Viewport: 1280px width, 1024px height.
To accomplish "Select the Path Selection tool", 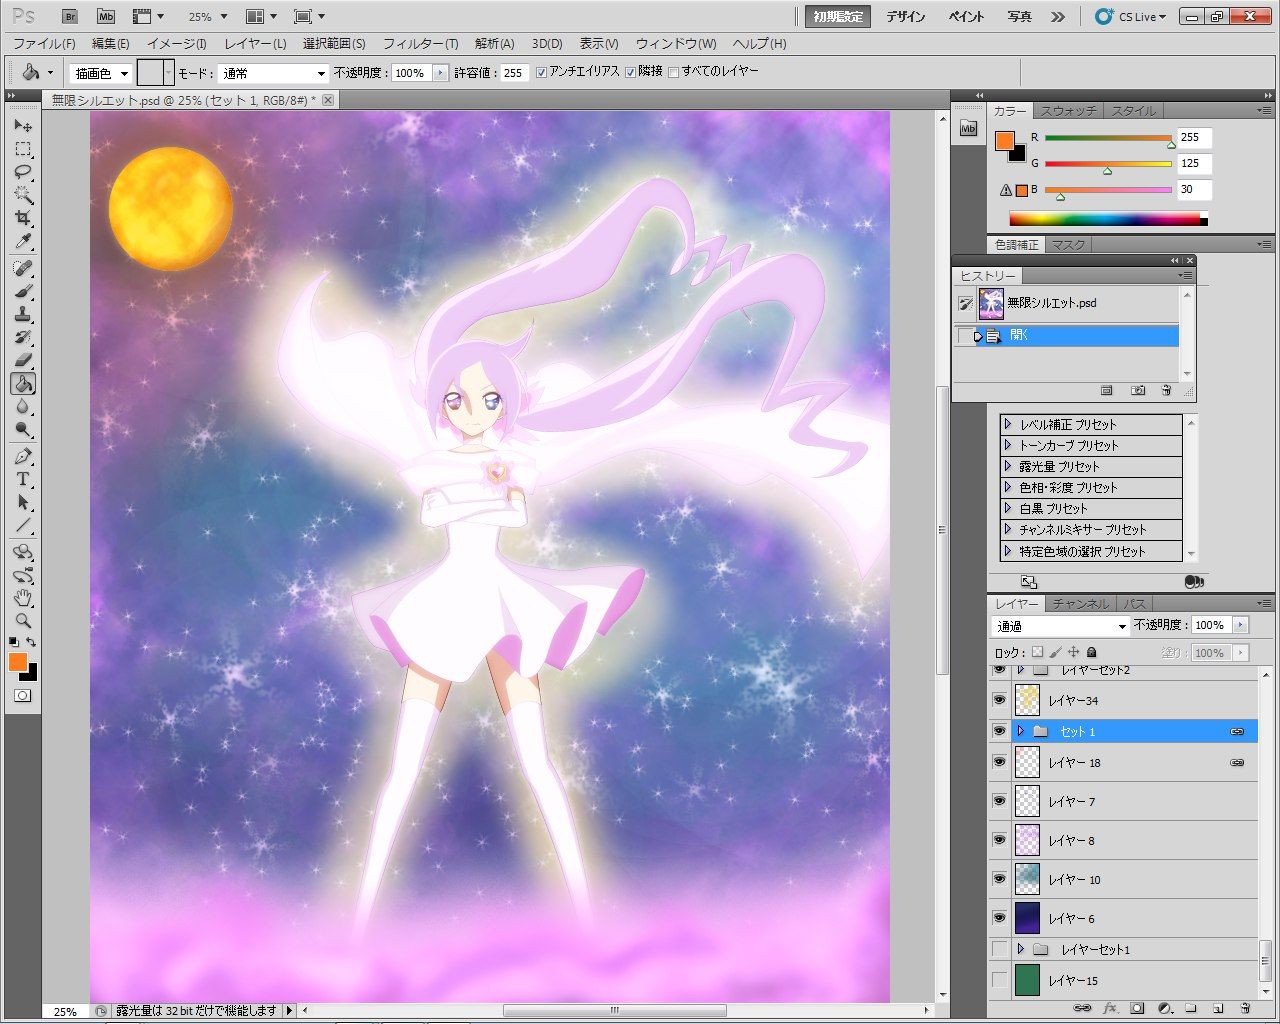I will tap(23, 502).
